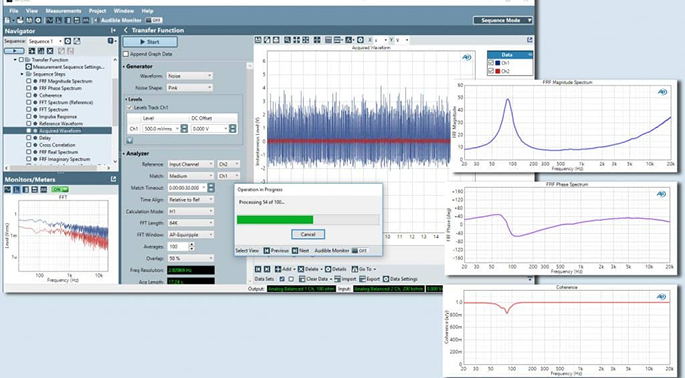Toggle Ch1 visibility in Data legend
685x378 pixels.
pyautogui.click(x=491, y=63)
